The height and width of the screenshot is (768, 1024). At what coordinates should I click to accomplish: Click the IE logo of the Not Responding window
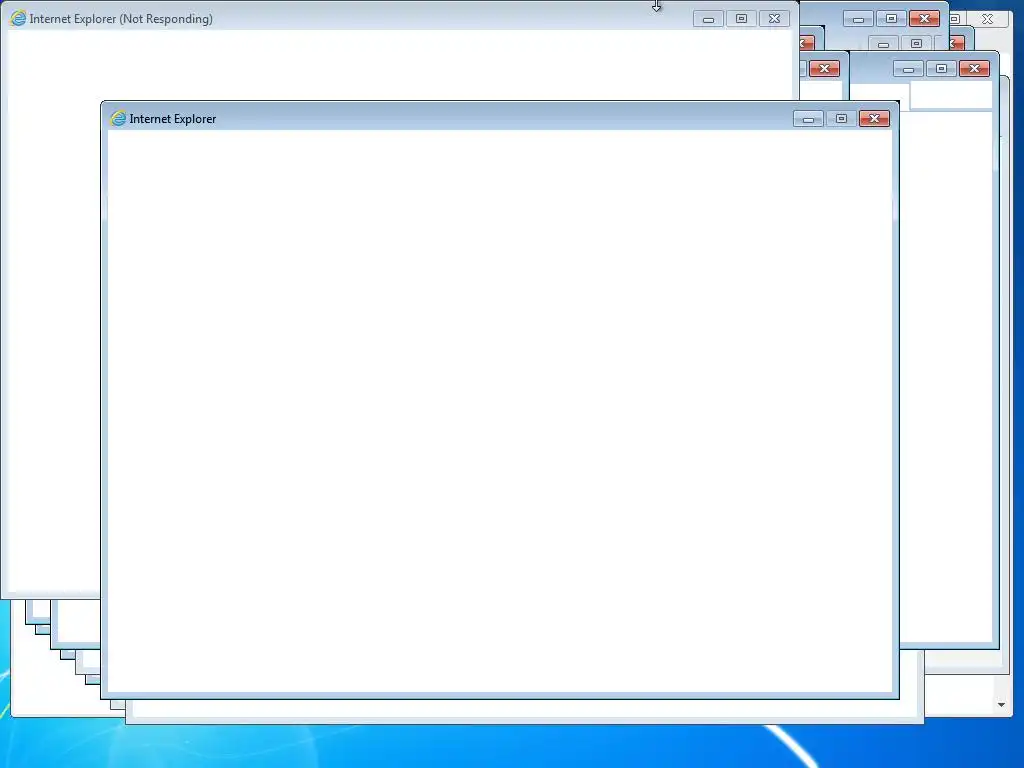click(x=18, y=18)
